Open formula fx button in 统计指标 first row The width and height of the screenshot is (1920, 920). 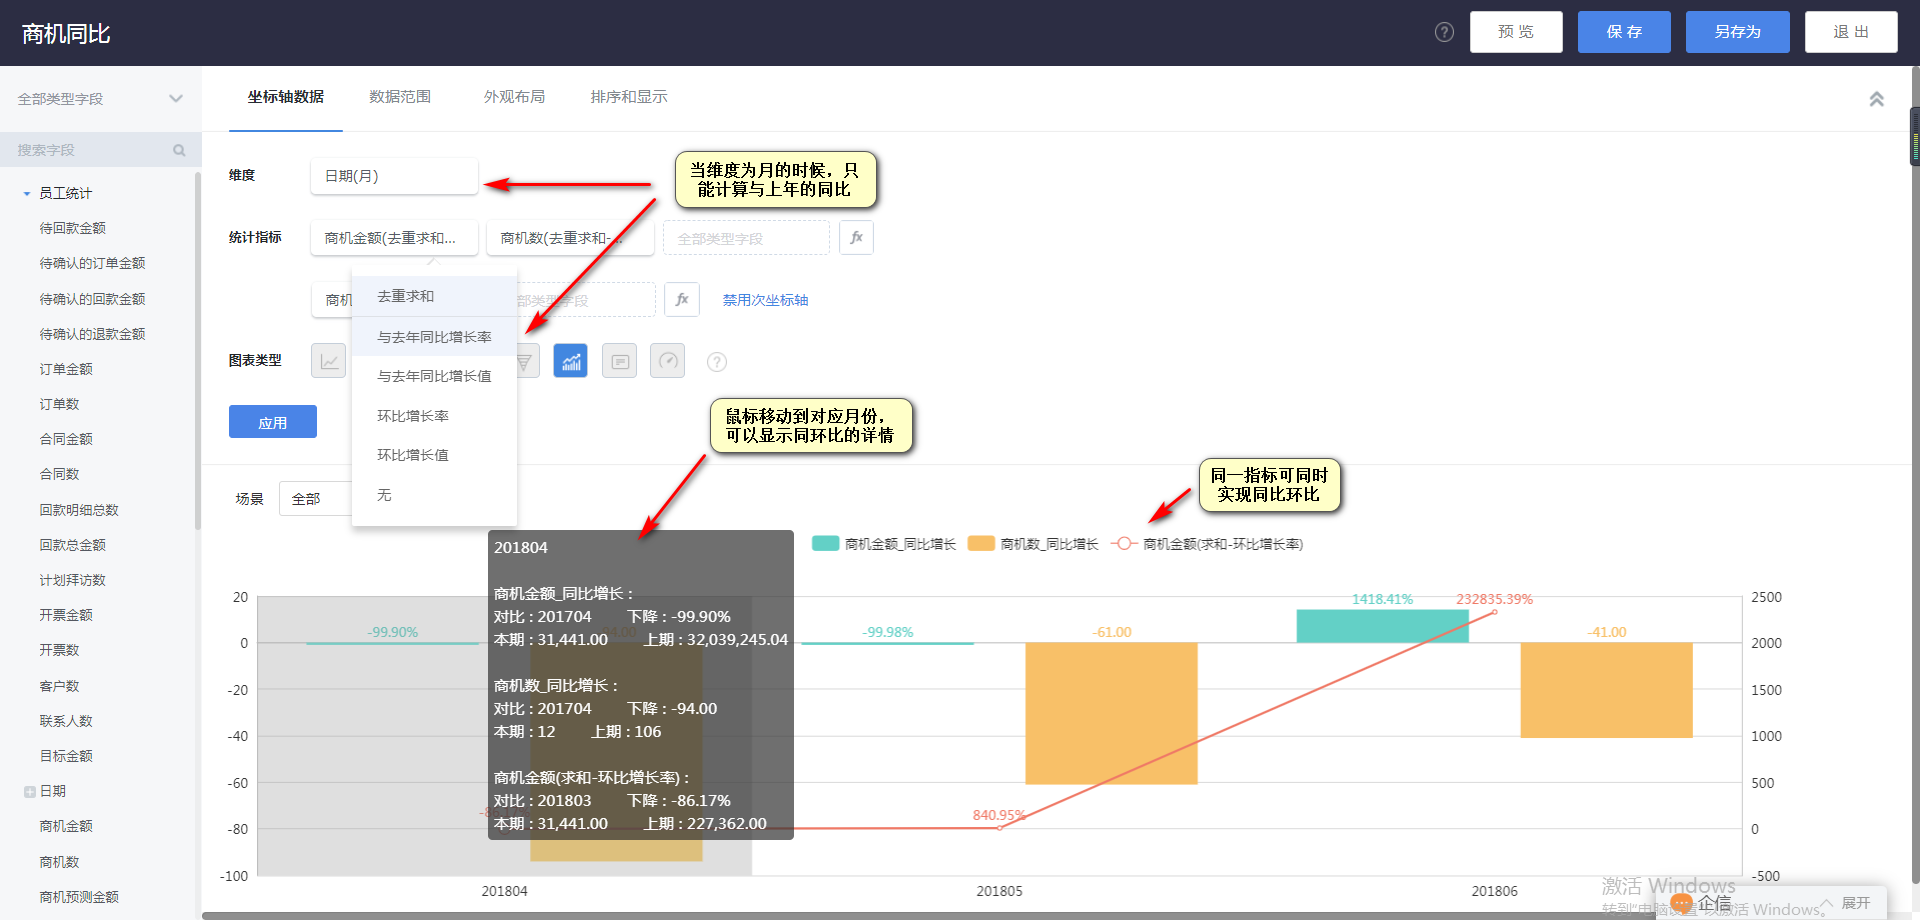click(x=856, y=238)
